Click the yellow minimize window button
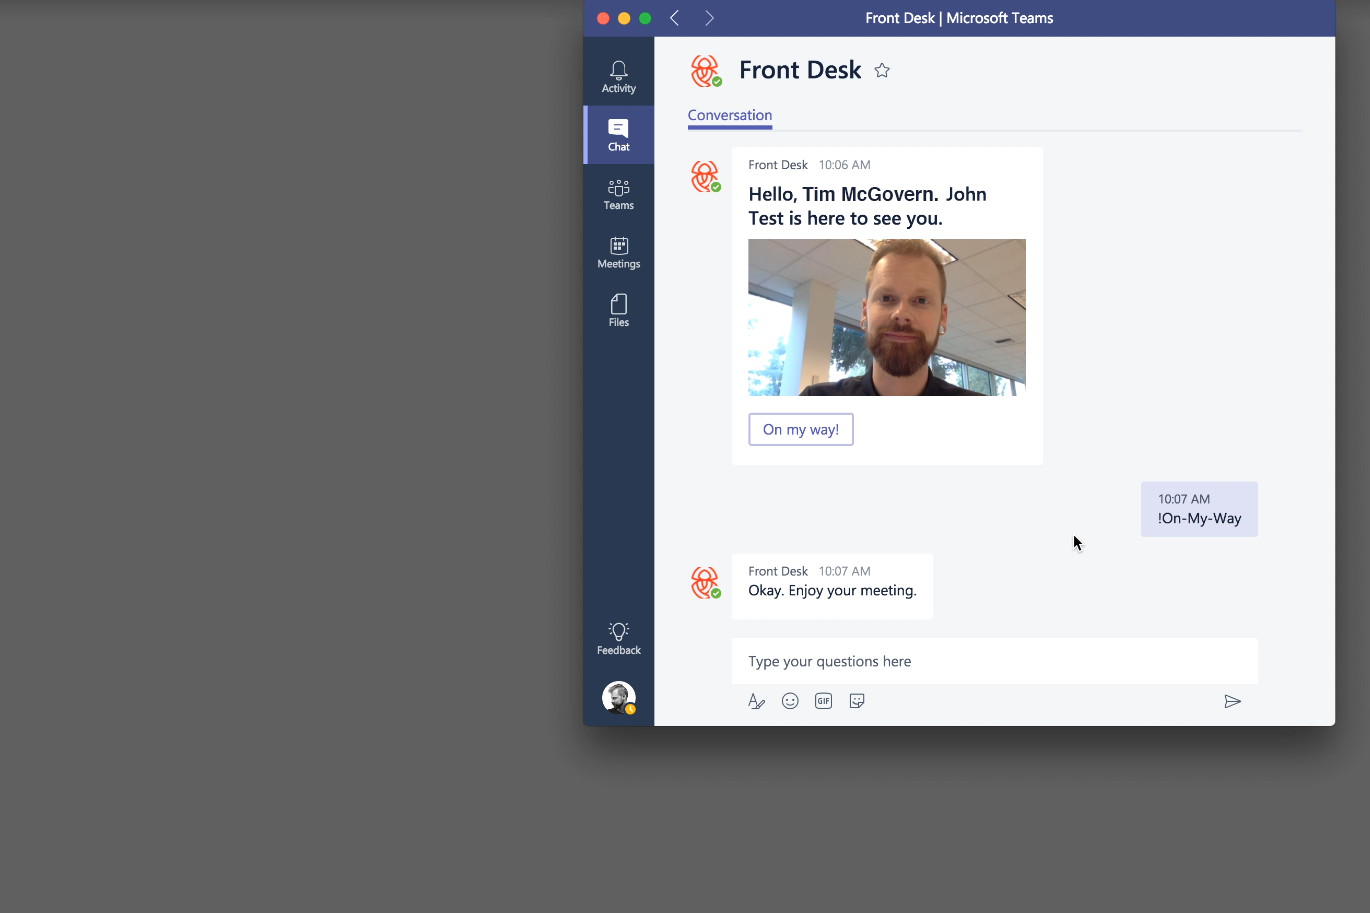This screenshot has width=1370, height=913. click(624, 18)
